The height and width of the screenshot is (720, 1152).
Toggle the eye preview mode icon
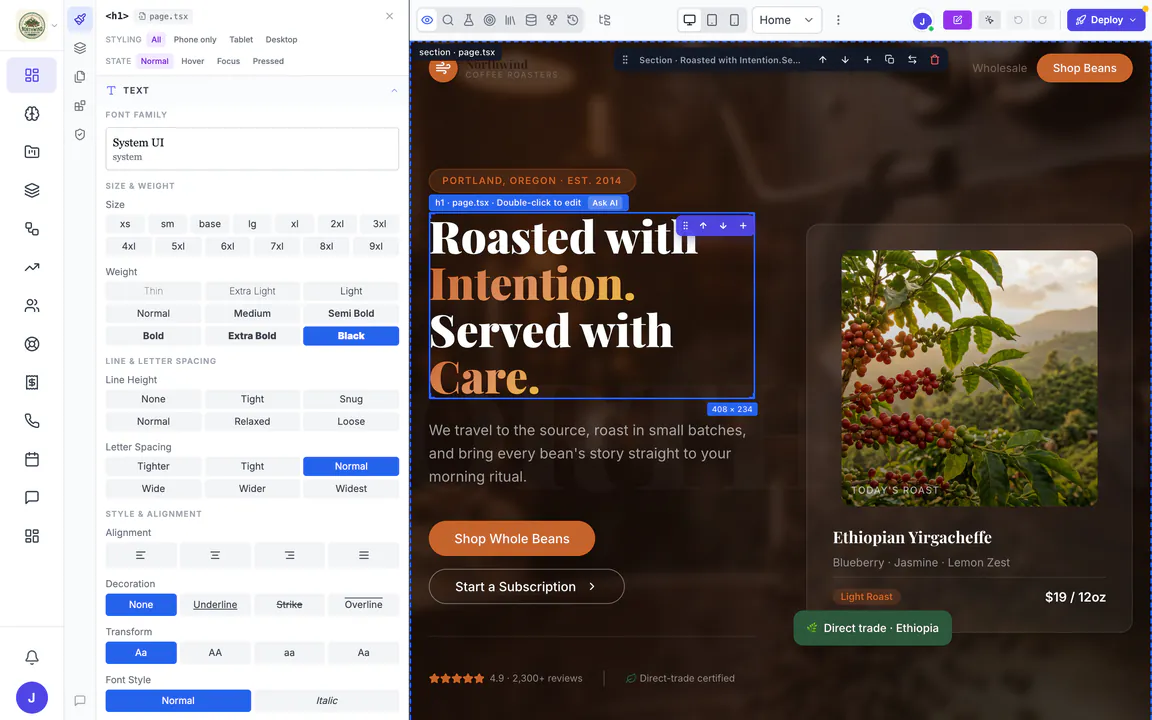427,20
